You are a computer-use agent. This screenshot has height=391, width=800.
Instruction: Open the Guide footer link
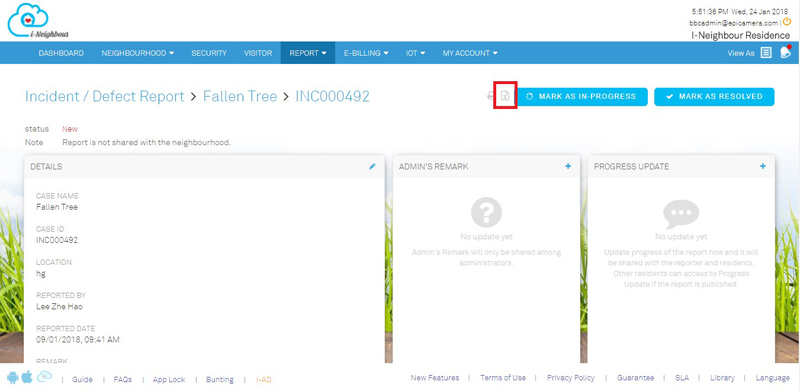tap(82, 380)
